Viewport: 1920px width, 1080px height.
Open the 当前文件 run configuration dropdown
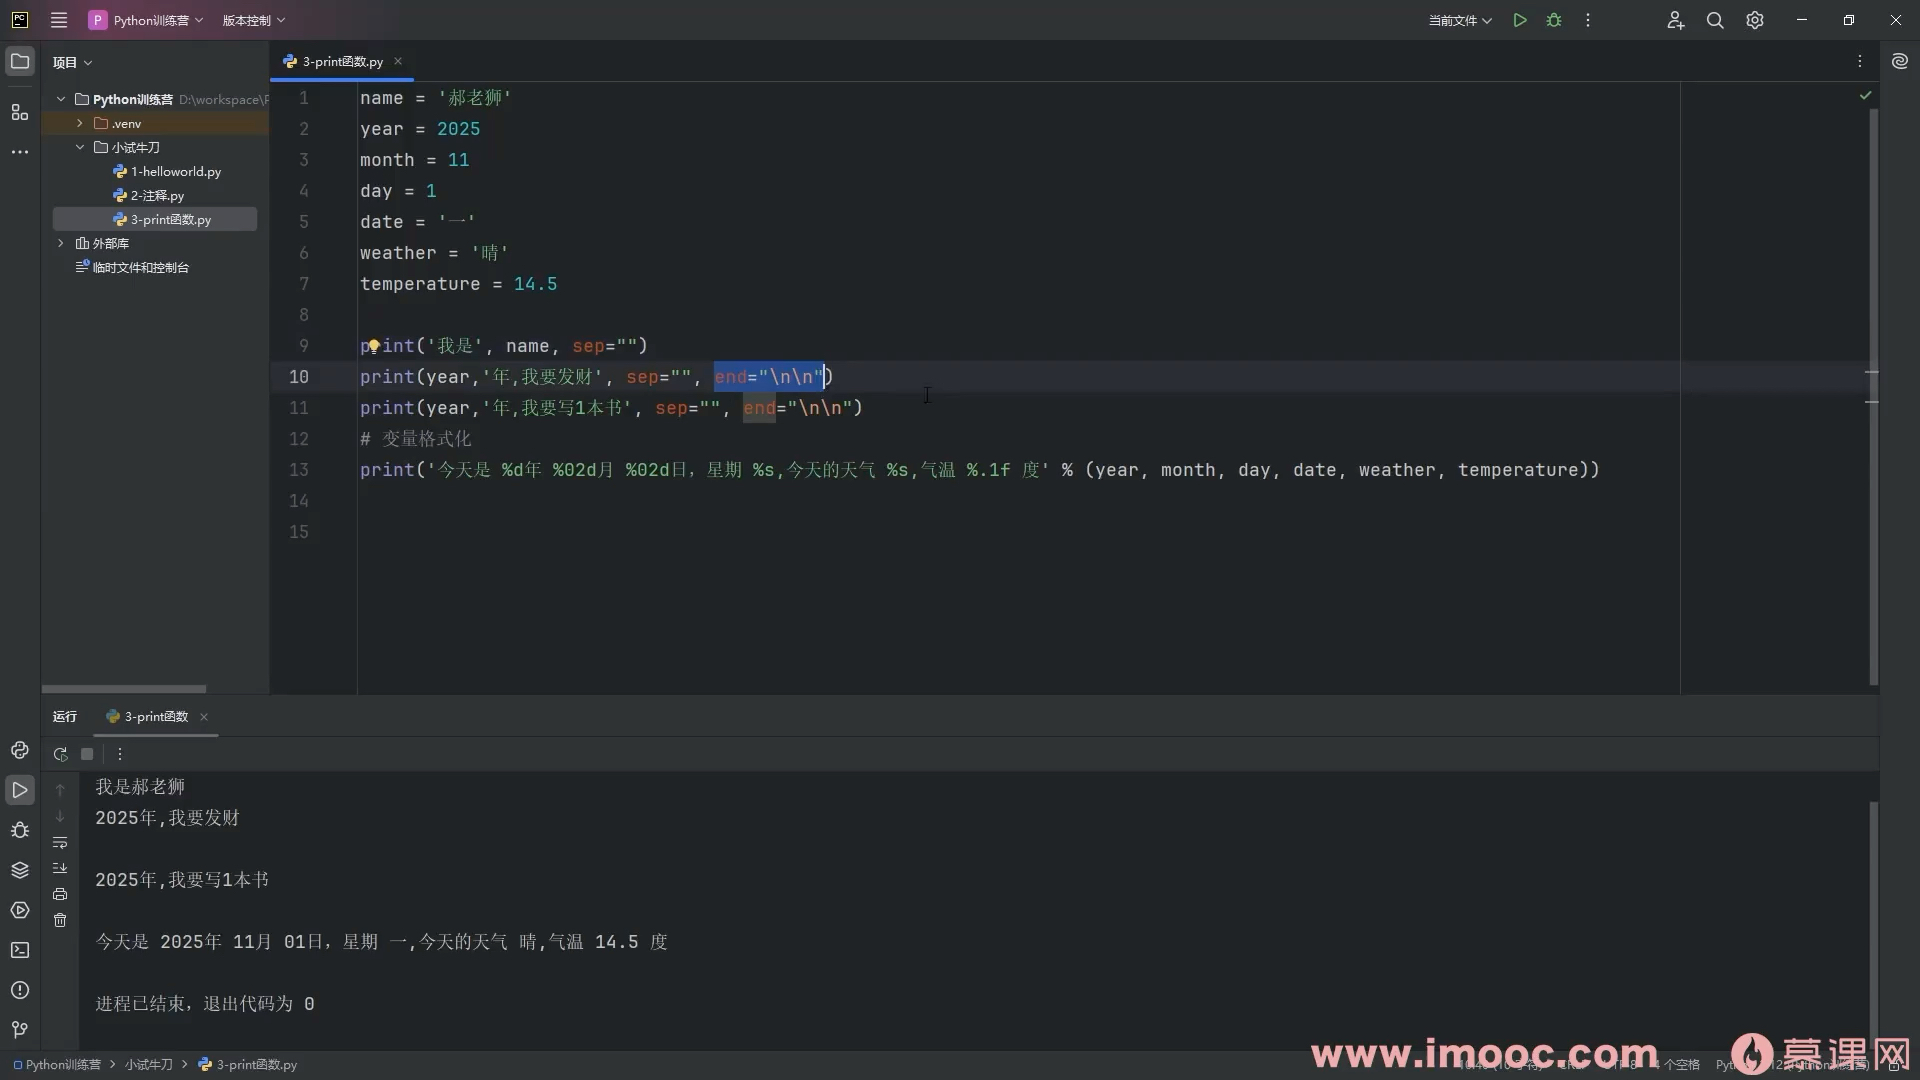pyautogui.click(x=1459, y=20)
